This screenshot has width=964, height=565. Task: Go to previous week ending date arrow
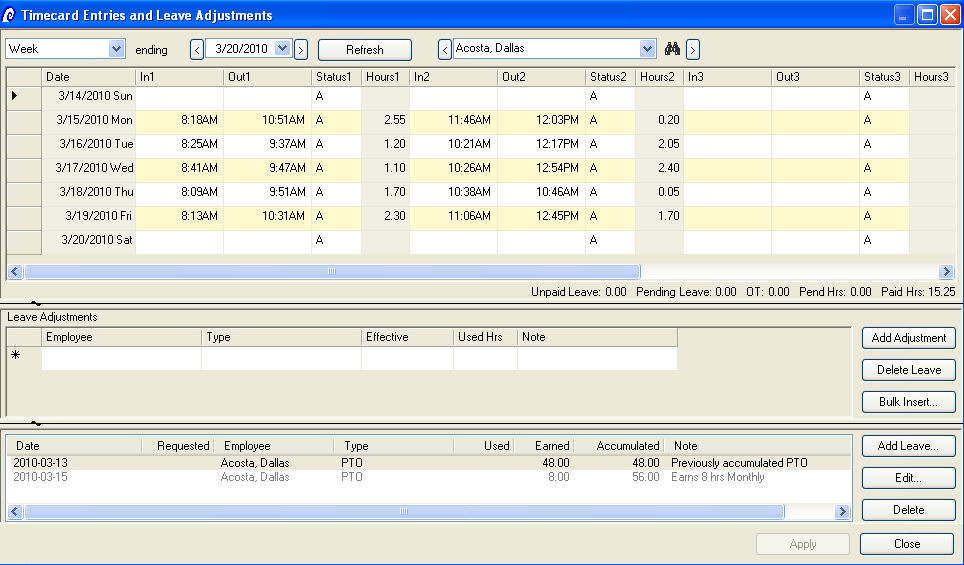pyautogui.click(x=197, y=49)
